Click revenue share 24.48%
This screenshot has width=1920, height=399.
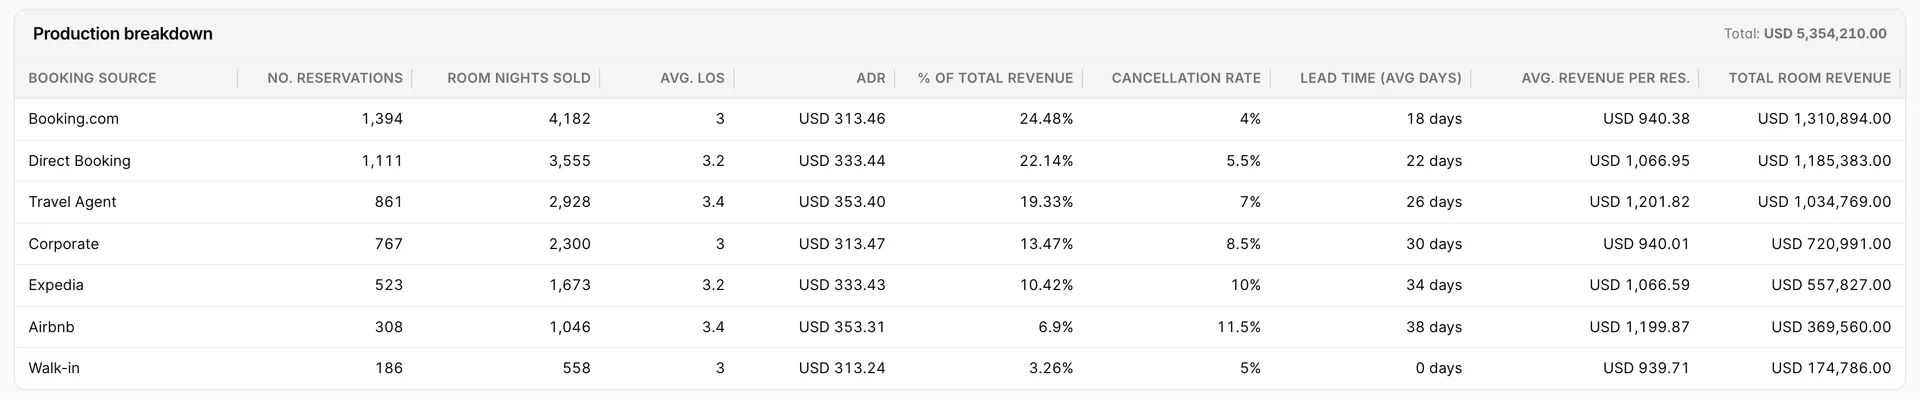tap(1046, 119)
